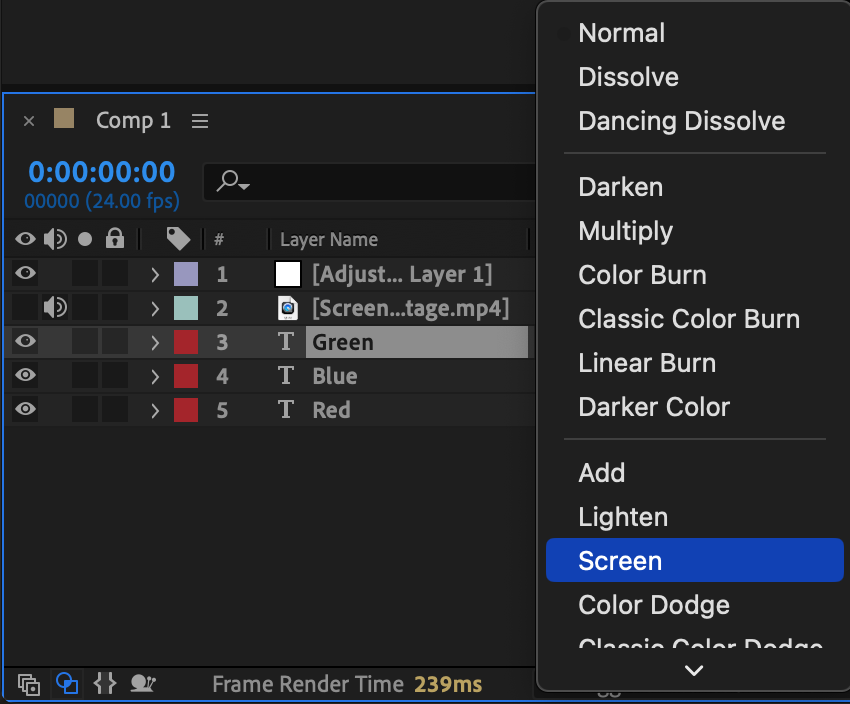Hide the Green text layer
Viewport: 850px width, 704px height.
[26, 342]
